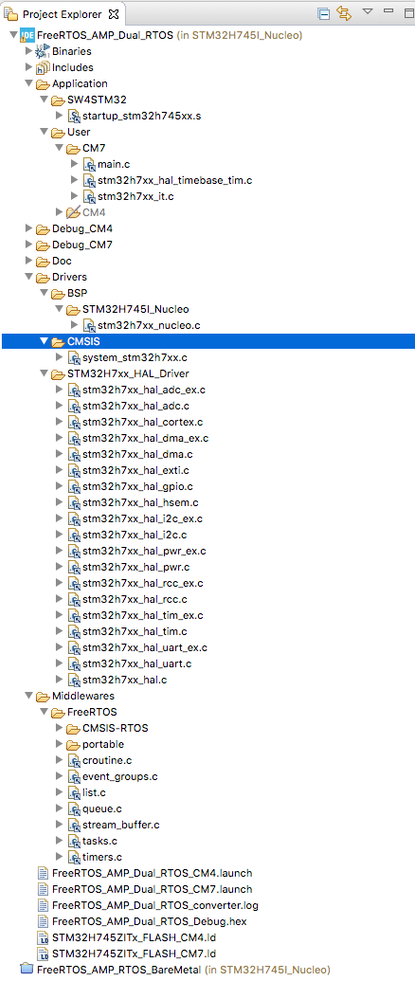Click the excluded CM4 folder icon
415x999 pixels.
coord(73,212)
